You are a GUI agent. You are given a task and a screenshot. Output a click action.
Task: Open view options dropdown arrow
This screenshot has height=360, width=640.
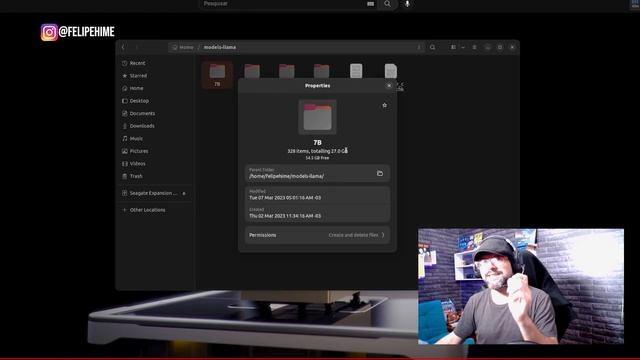[x=463, y=47]
